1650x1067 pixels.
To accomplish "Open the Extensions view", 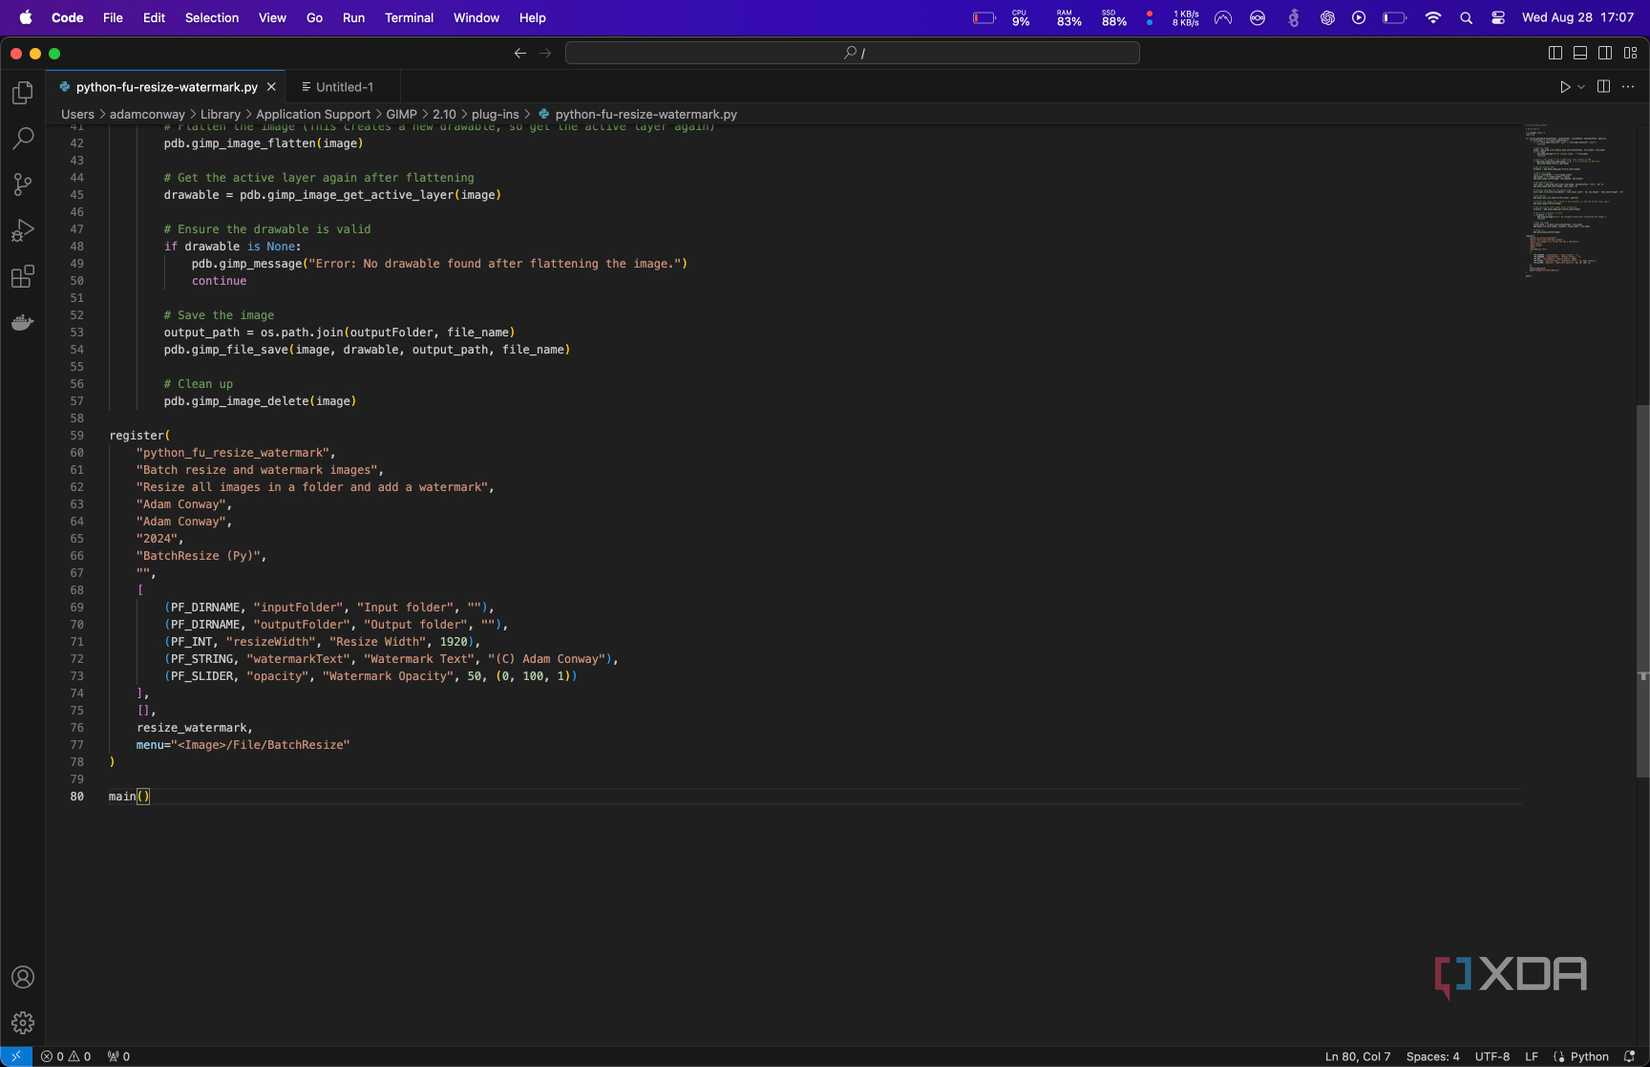I will (x=22, y=277).
